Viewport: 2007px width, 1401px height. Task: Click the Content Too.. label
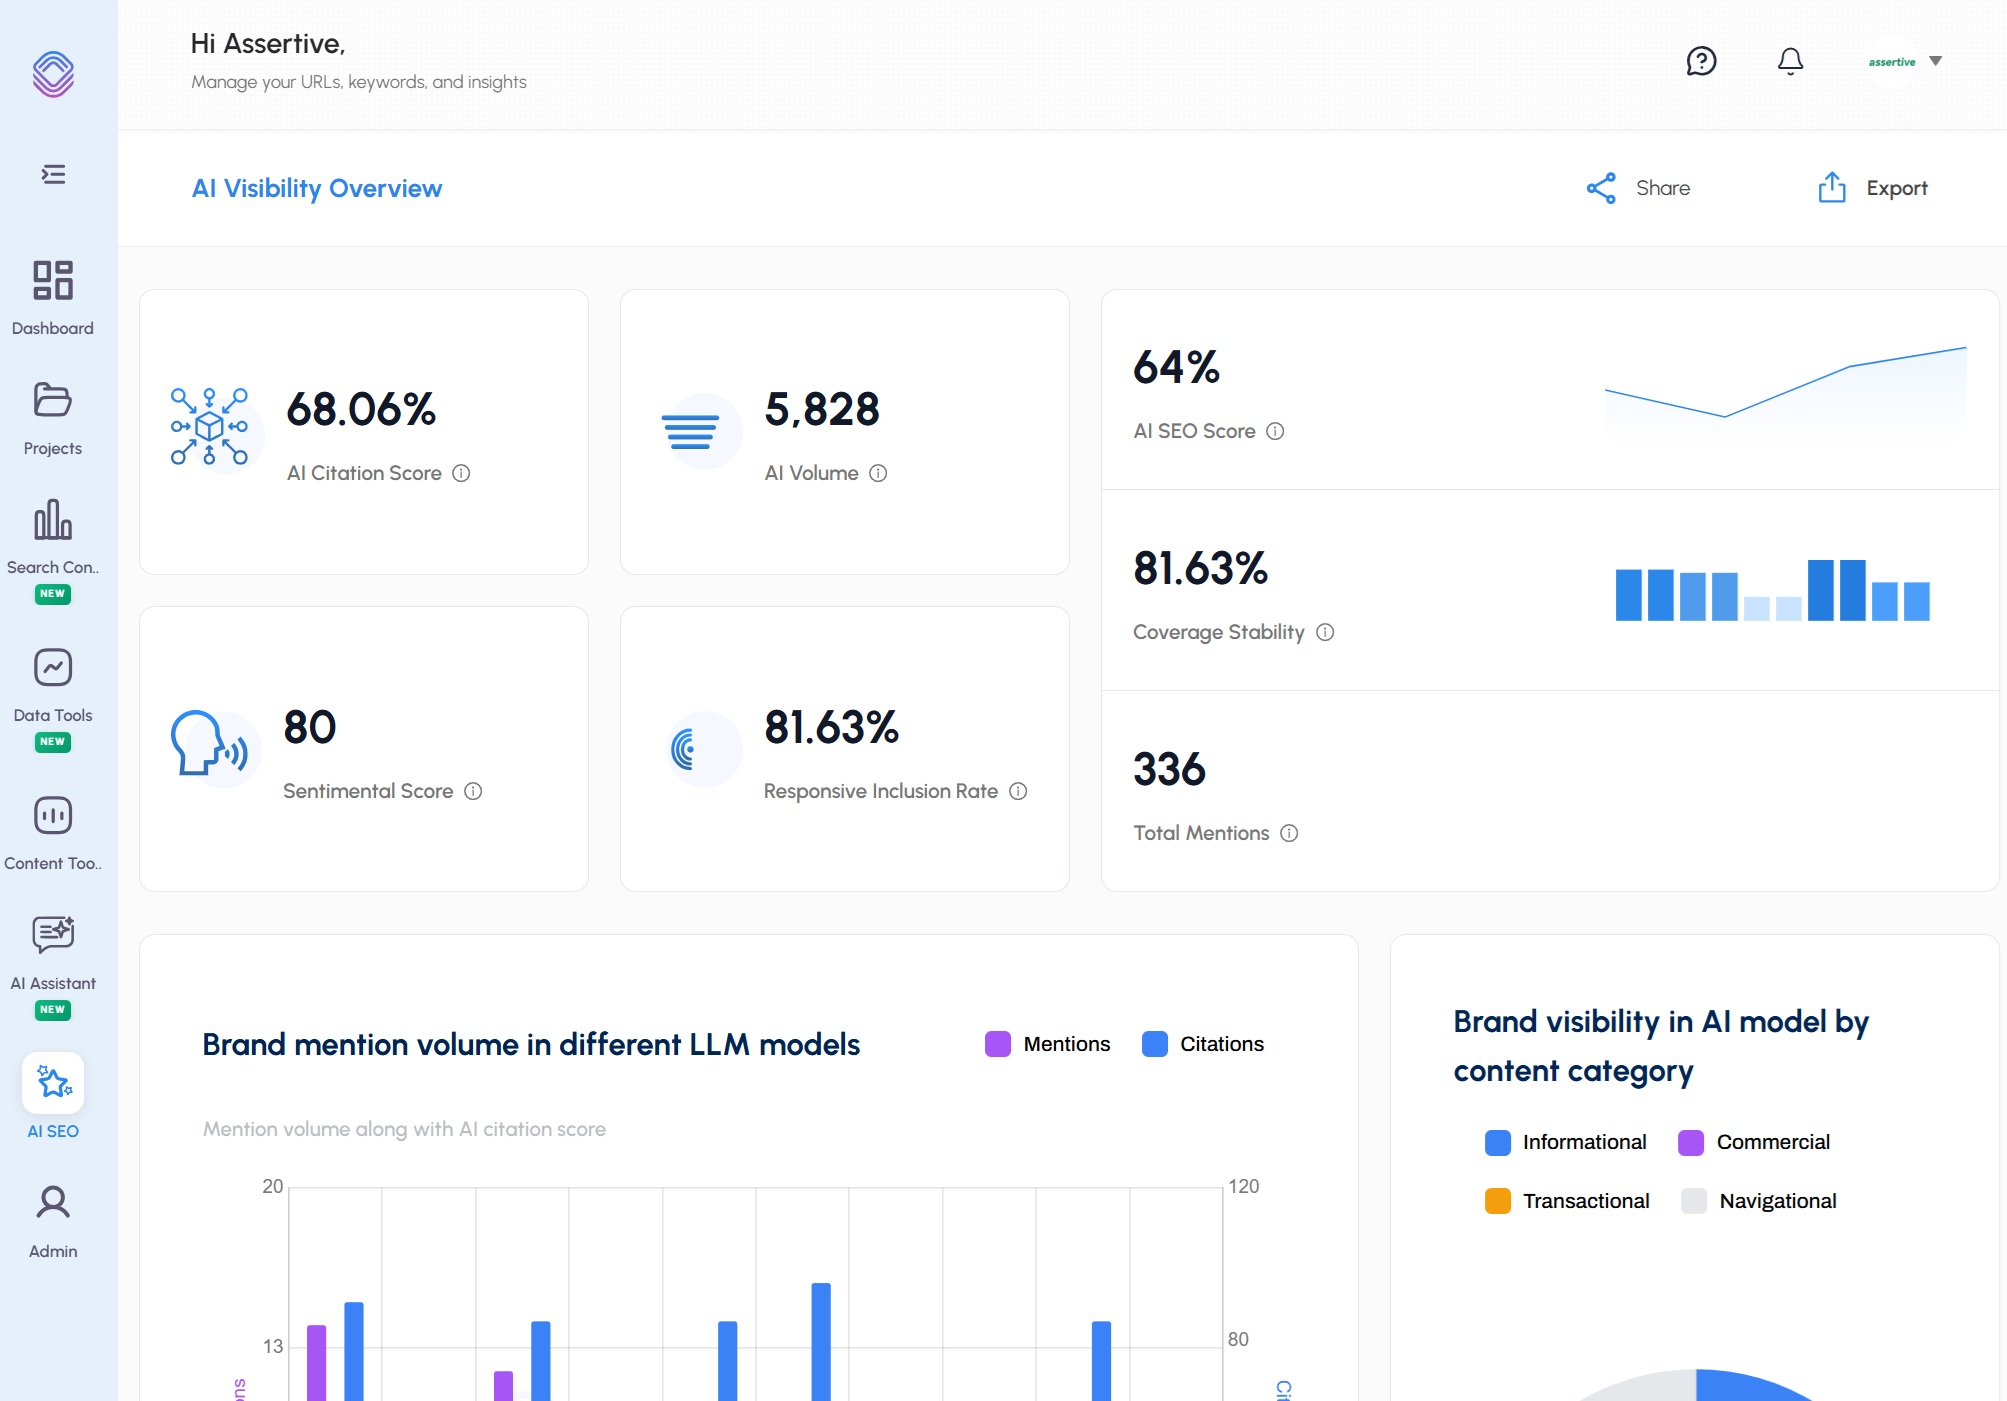coord(53,863)
